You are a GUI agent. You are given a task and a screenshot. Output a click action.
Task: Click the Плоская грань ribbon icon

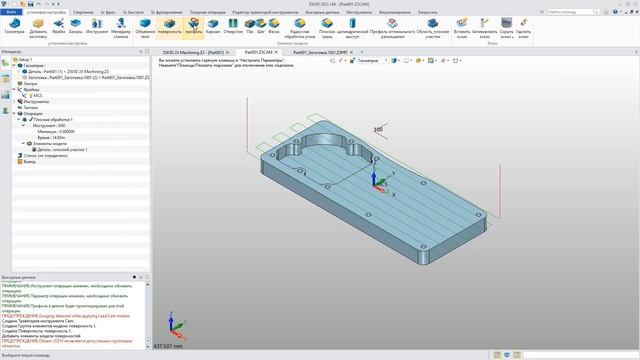point(327,29)
